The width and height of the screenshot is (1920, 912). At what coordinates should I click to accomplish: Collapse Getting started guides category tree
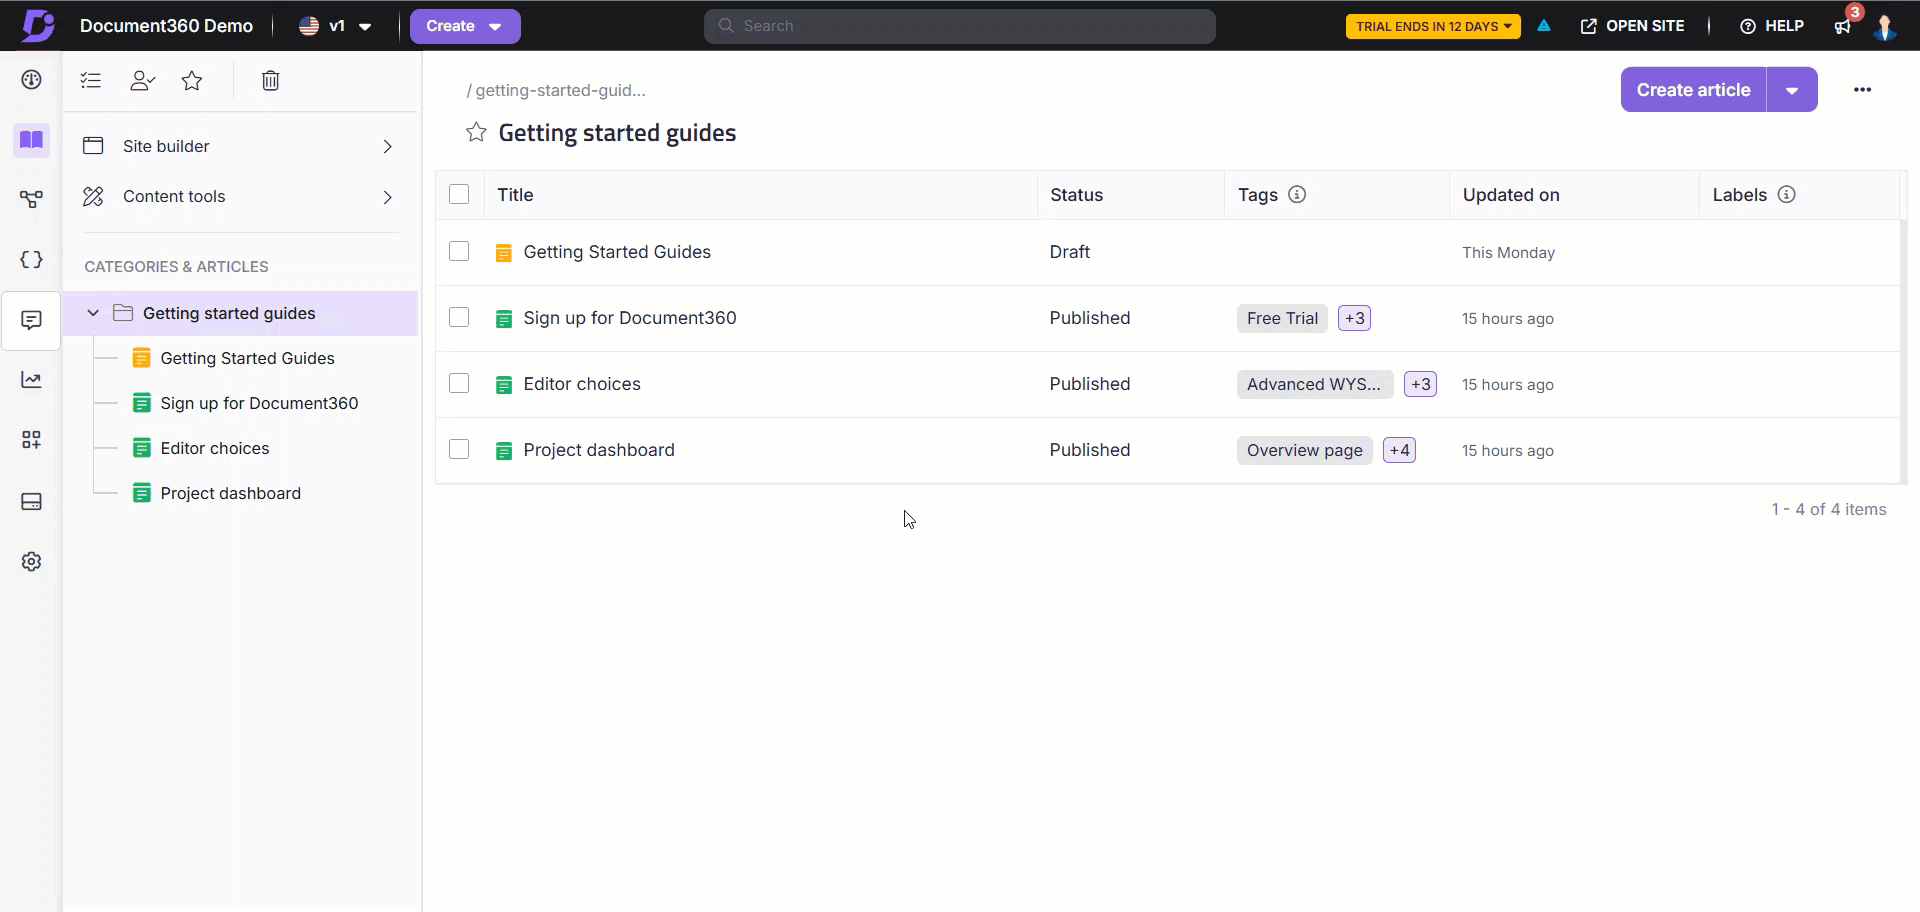pos(93,313)
